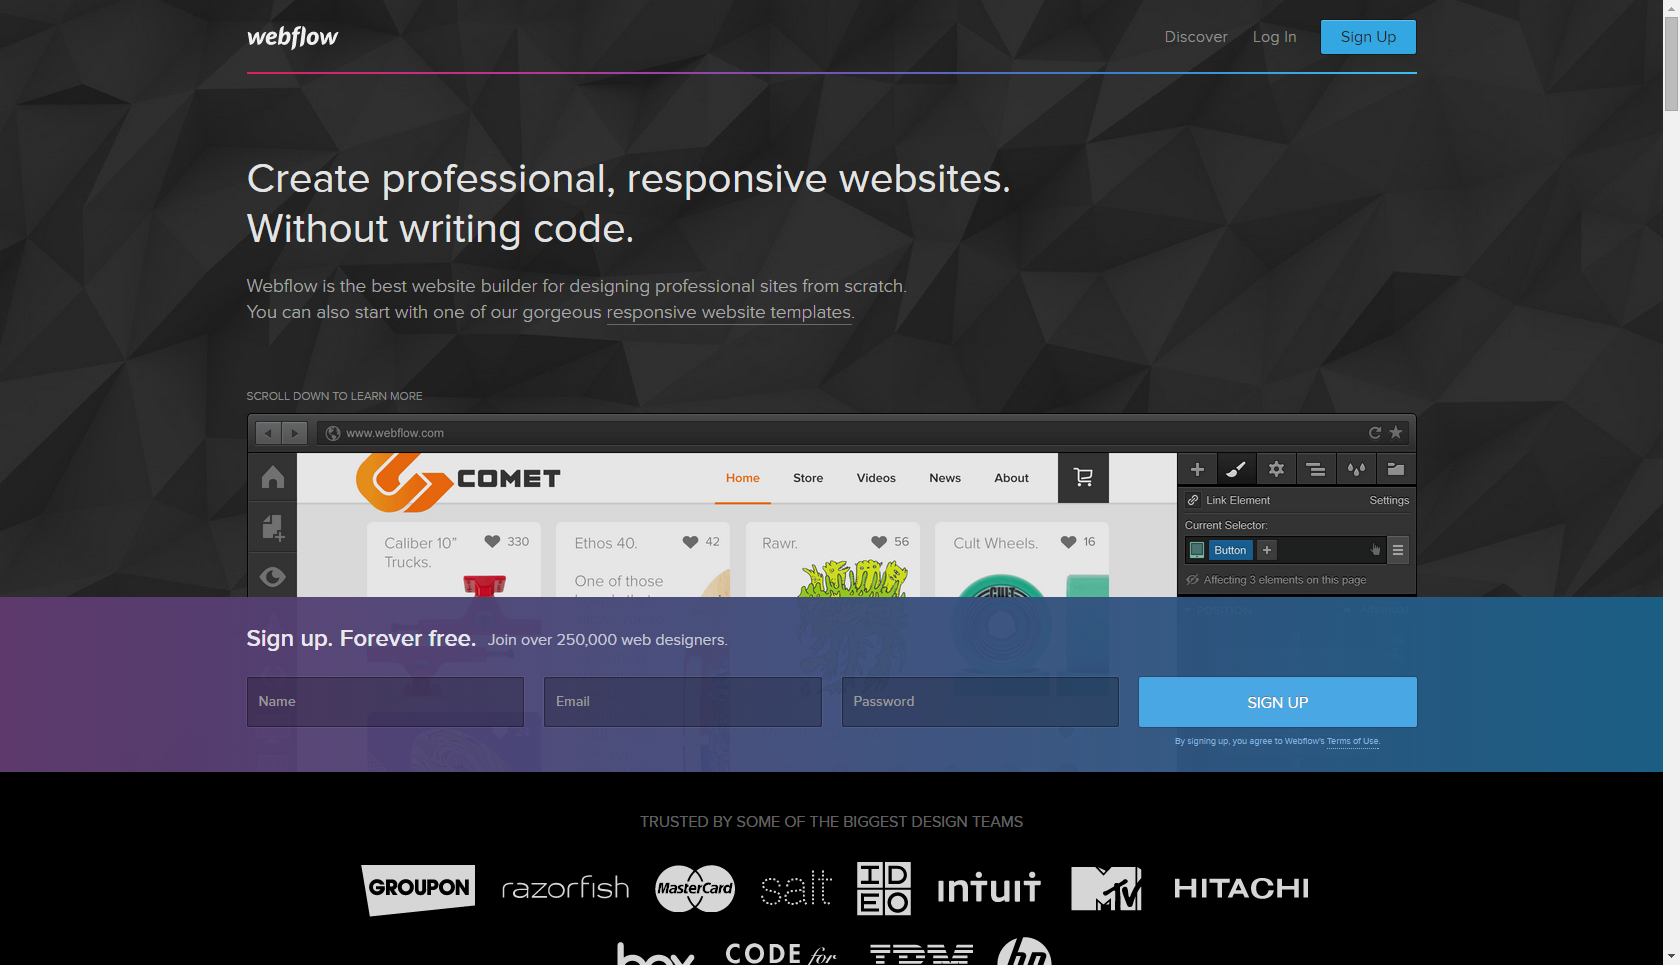Image resolution: width=1680 pixels, height=965 pixels.
Task: Open the Interactions droplets tab
Action: click(x=1356, y=469)
